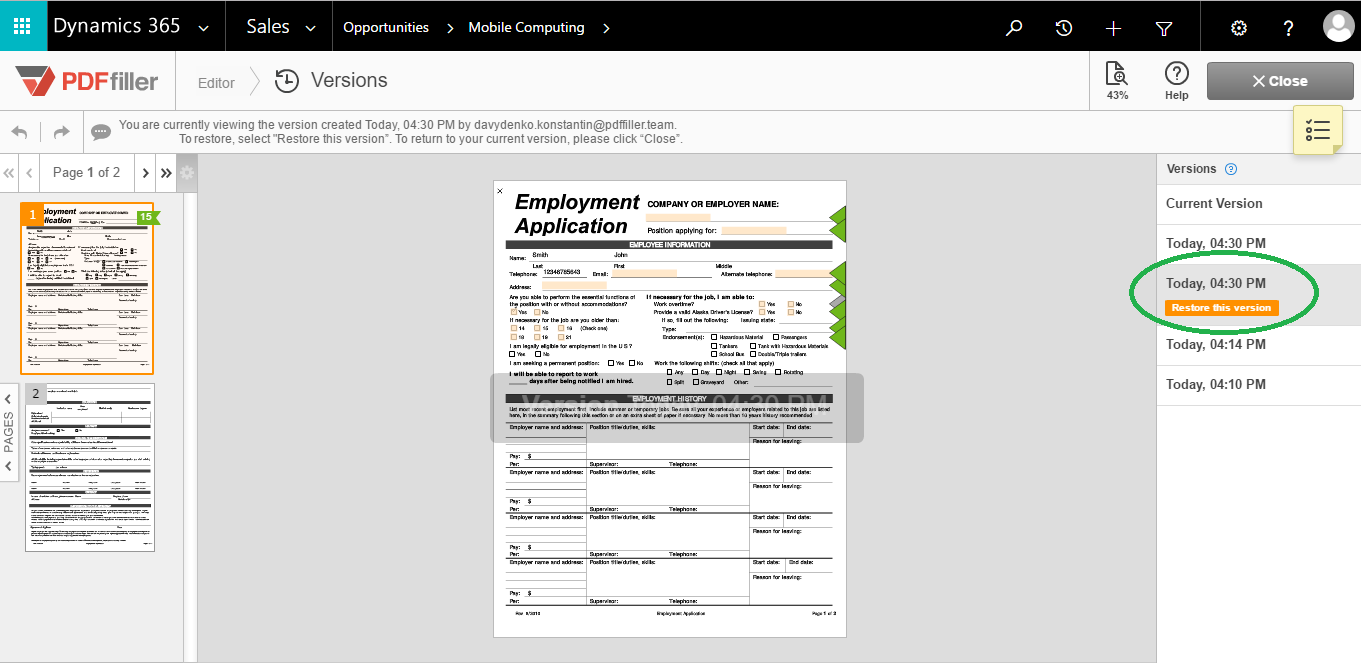Screen dimensions: 1361x663
Task: Open the advanced find filter icon
Action: (x=1164, y=28)
